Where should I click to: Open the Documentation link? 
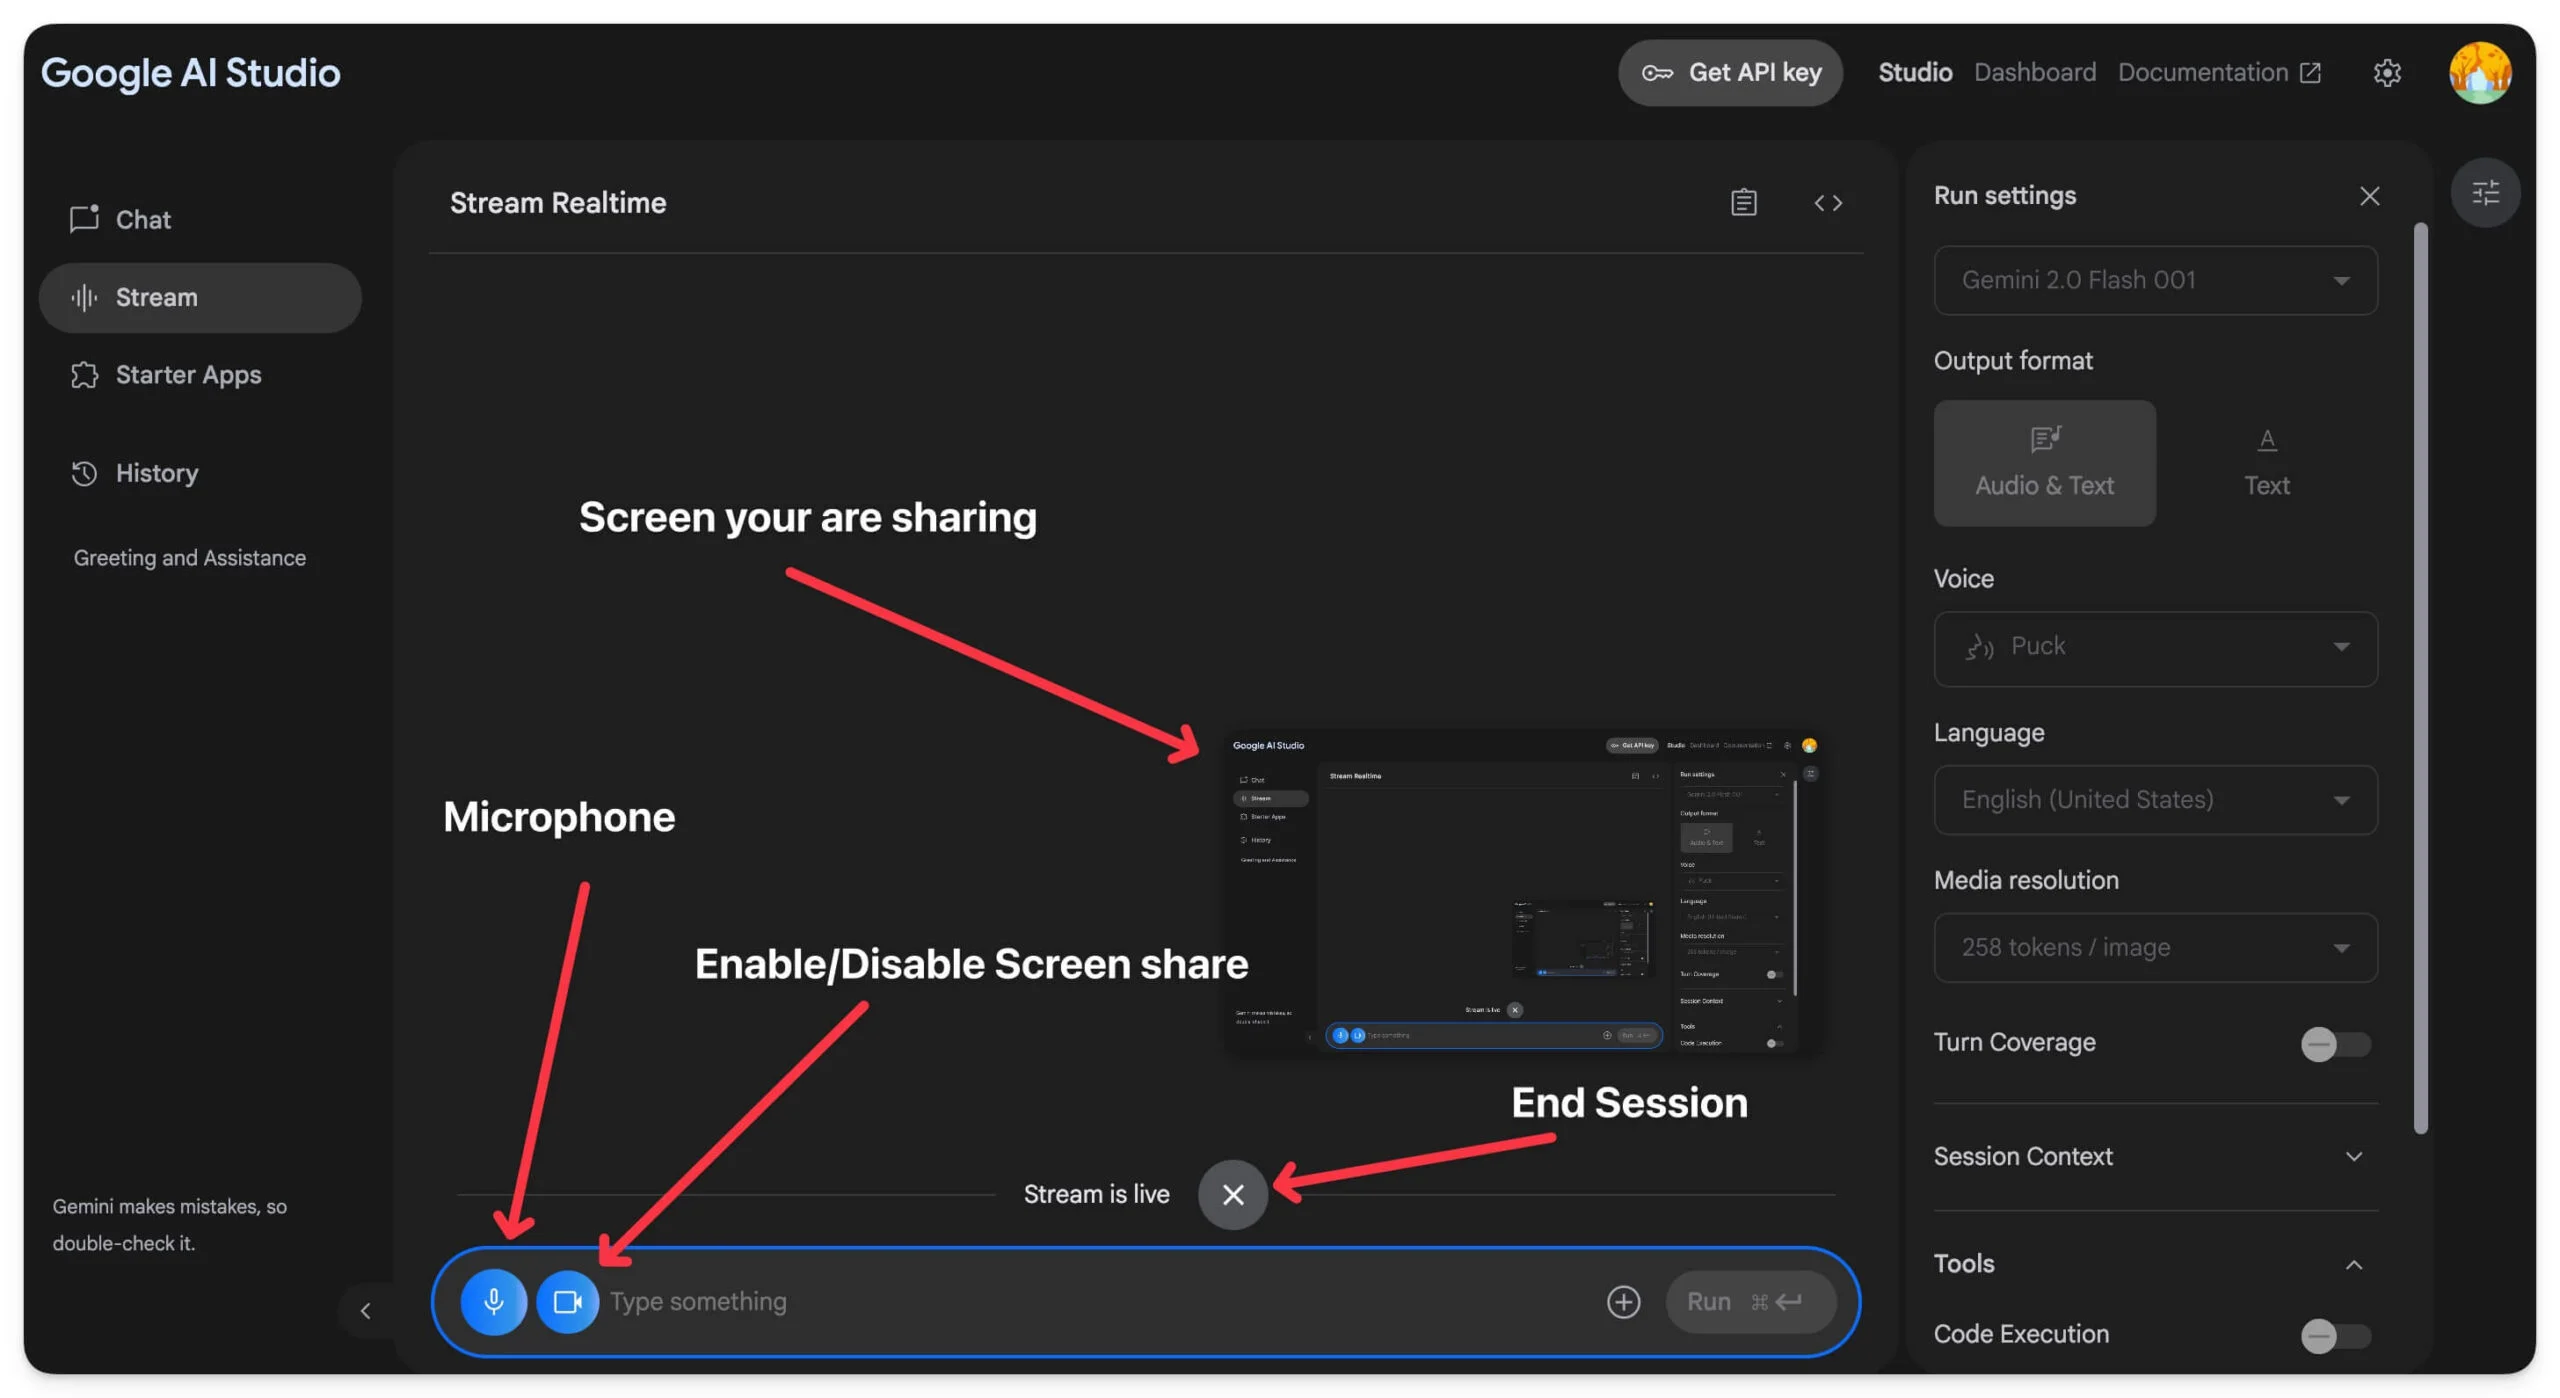[2218, 72]
